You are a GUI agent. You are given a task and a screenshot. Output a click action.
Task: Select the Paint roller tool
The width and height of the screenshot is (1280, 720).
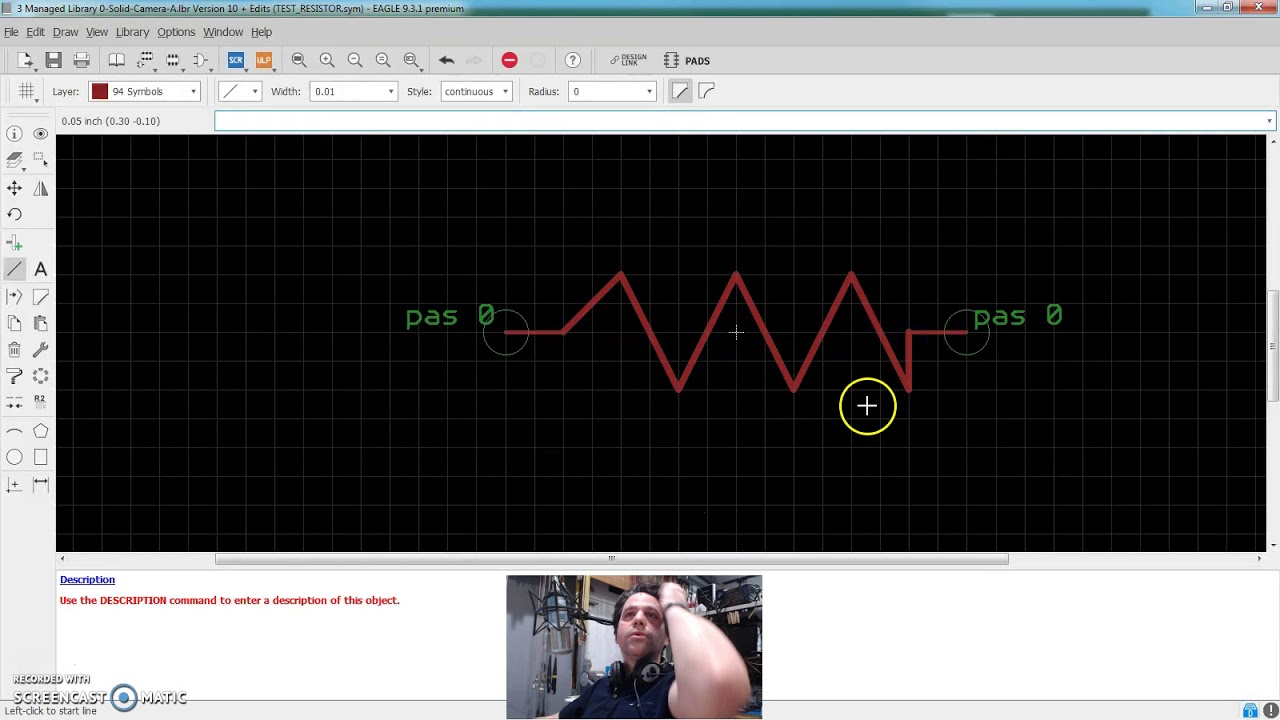point(14,376)
